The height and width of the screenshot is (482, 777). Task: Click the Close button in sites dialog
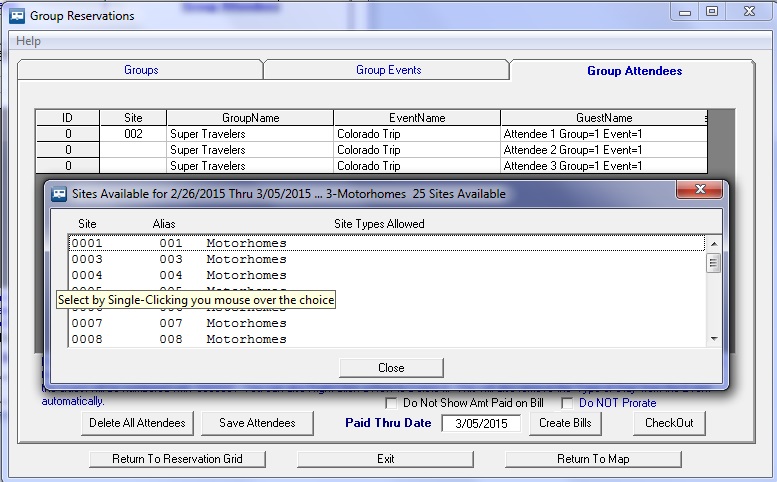391,368
